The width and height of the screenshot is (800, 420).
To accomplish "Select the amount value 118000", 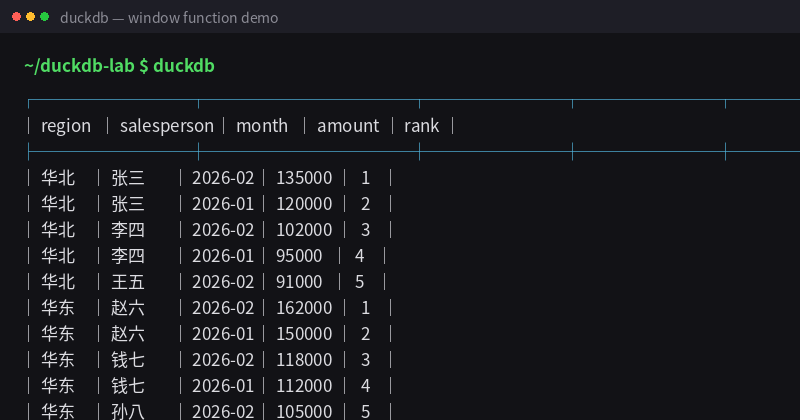I will click(304, 360).
